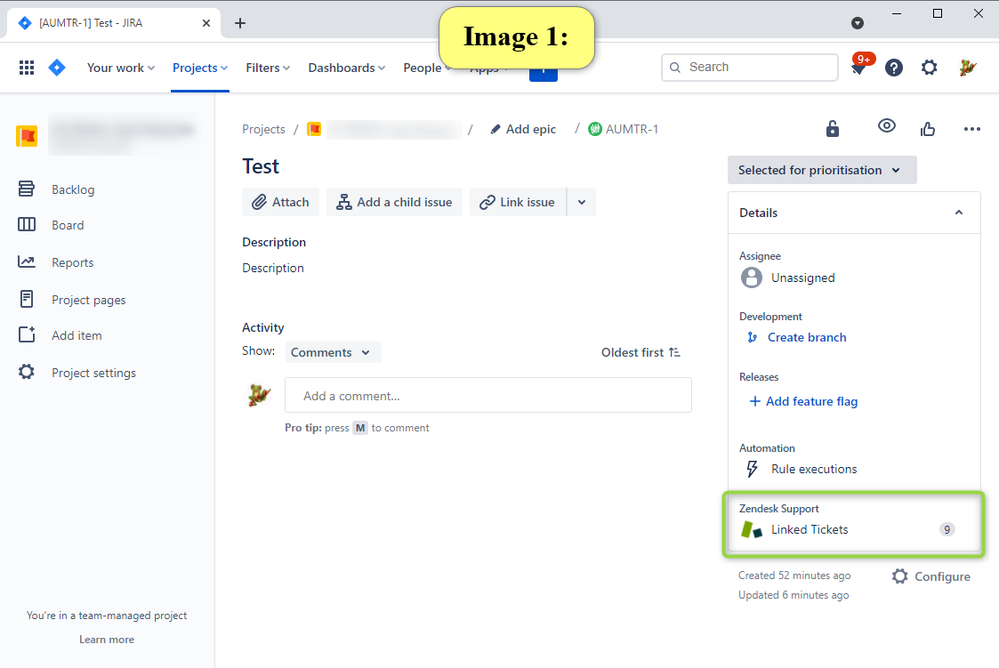
Task: Click Create branch link
Action: point(807,338)
